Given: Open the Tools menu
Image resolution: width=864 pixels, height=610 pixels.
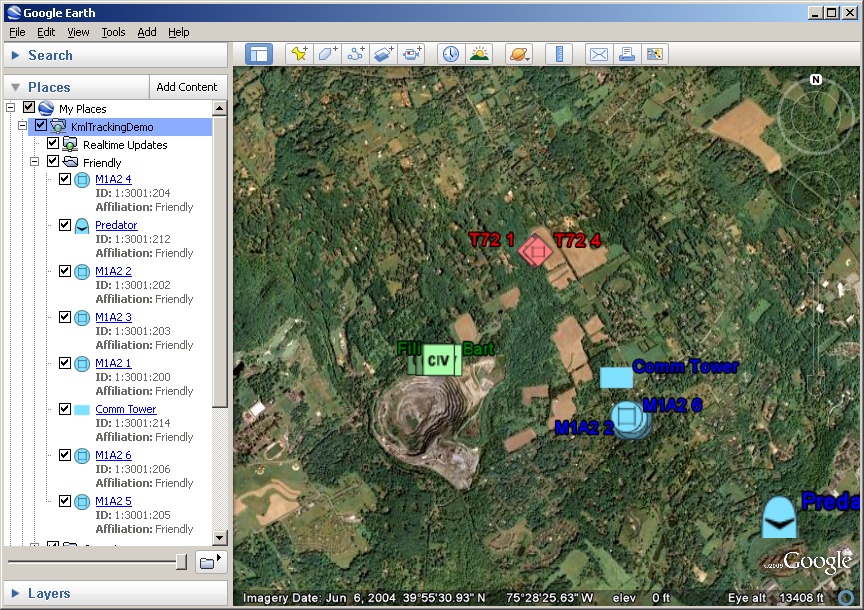Looking at the screenshot, I should point(113,32).
